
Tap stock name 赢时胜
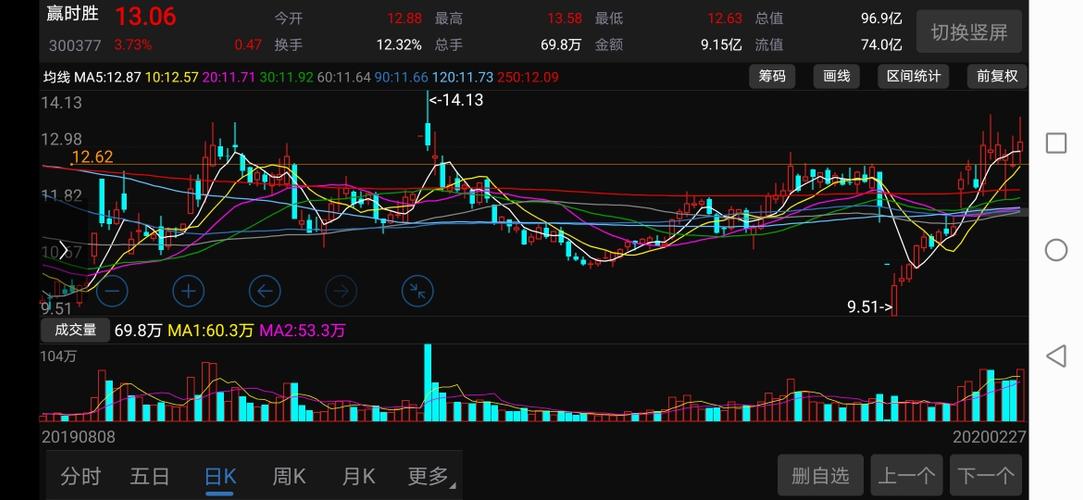pos(73,14)
